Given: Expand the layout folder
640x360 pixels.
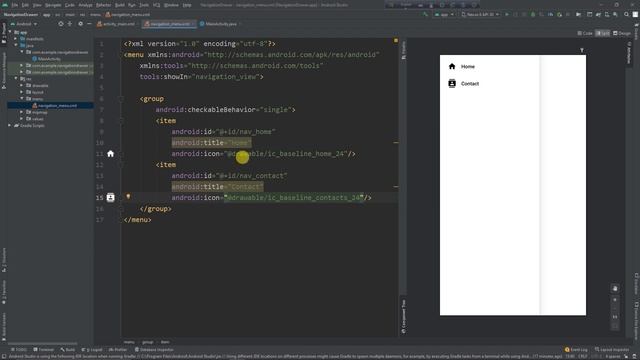Looking at the screenshot, I should (x=22, y=92).
